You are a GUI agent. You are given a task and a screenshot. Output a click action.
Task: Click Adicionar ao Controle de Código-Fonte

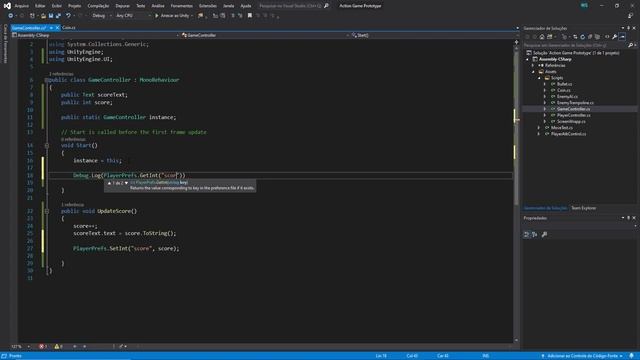(x=582, y=356)
